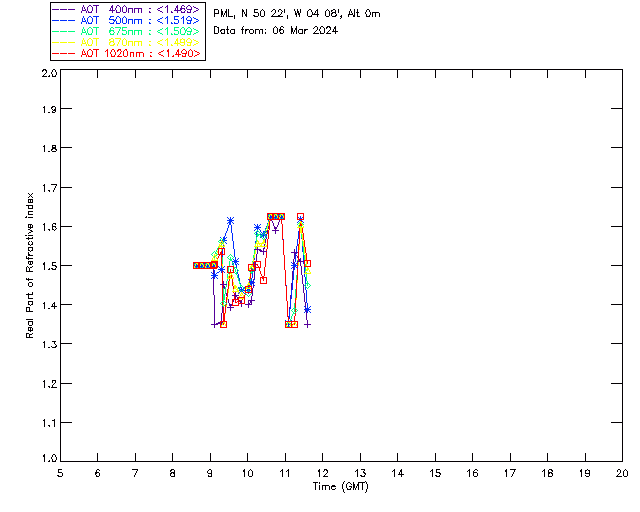Click the AOT 675nm legend entry
Viewport: 640px width, 512px height.
pos(127,31)
